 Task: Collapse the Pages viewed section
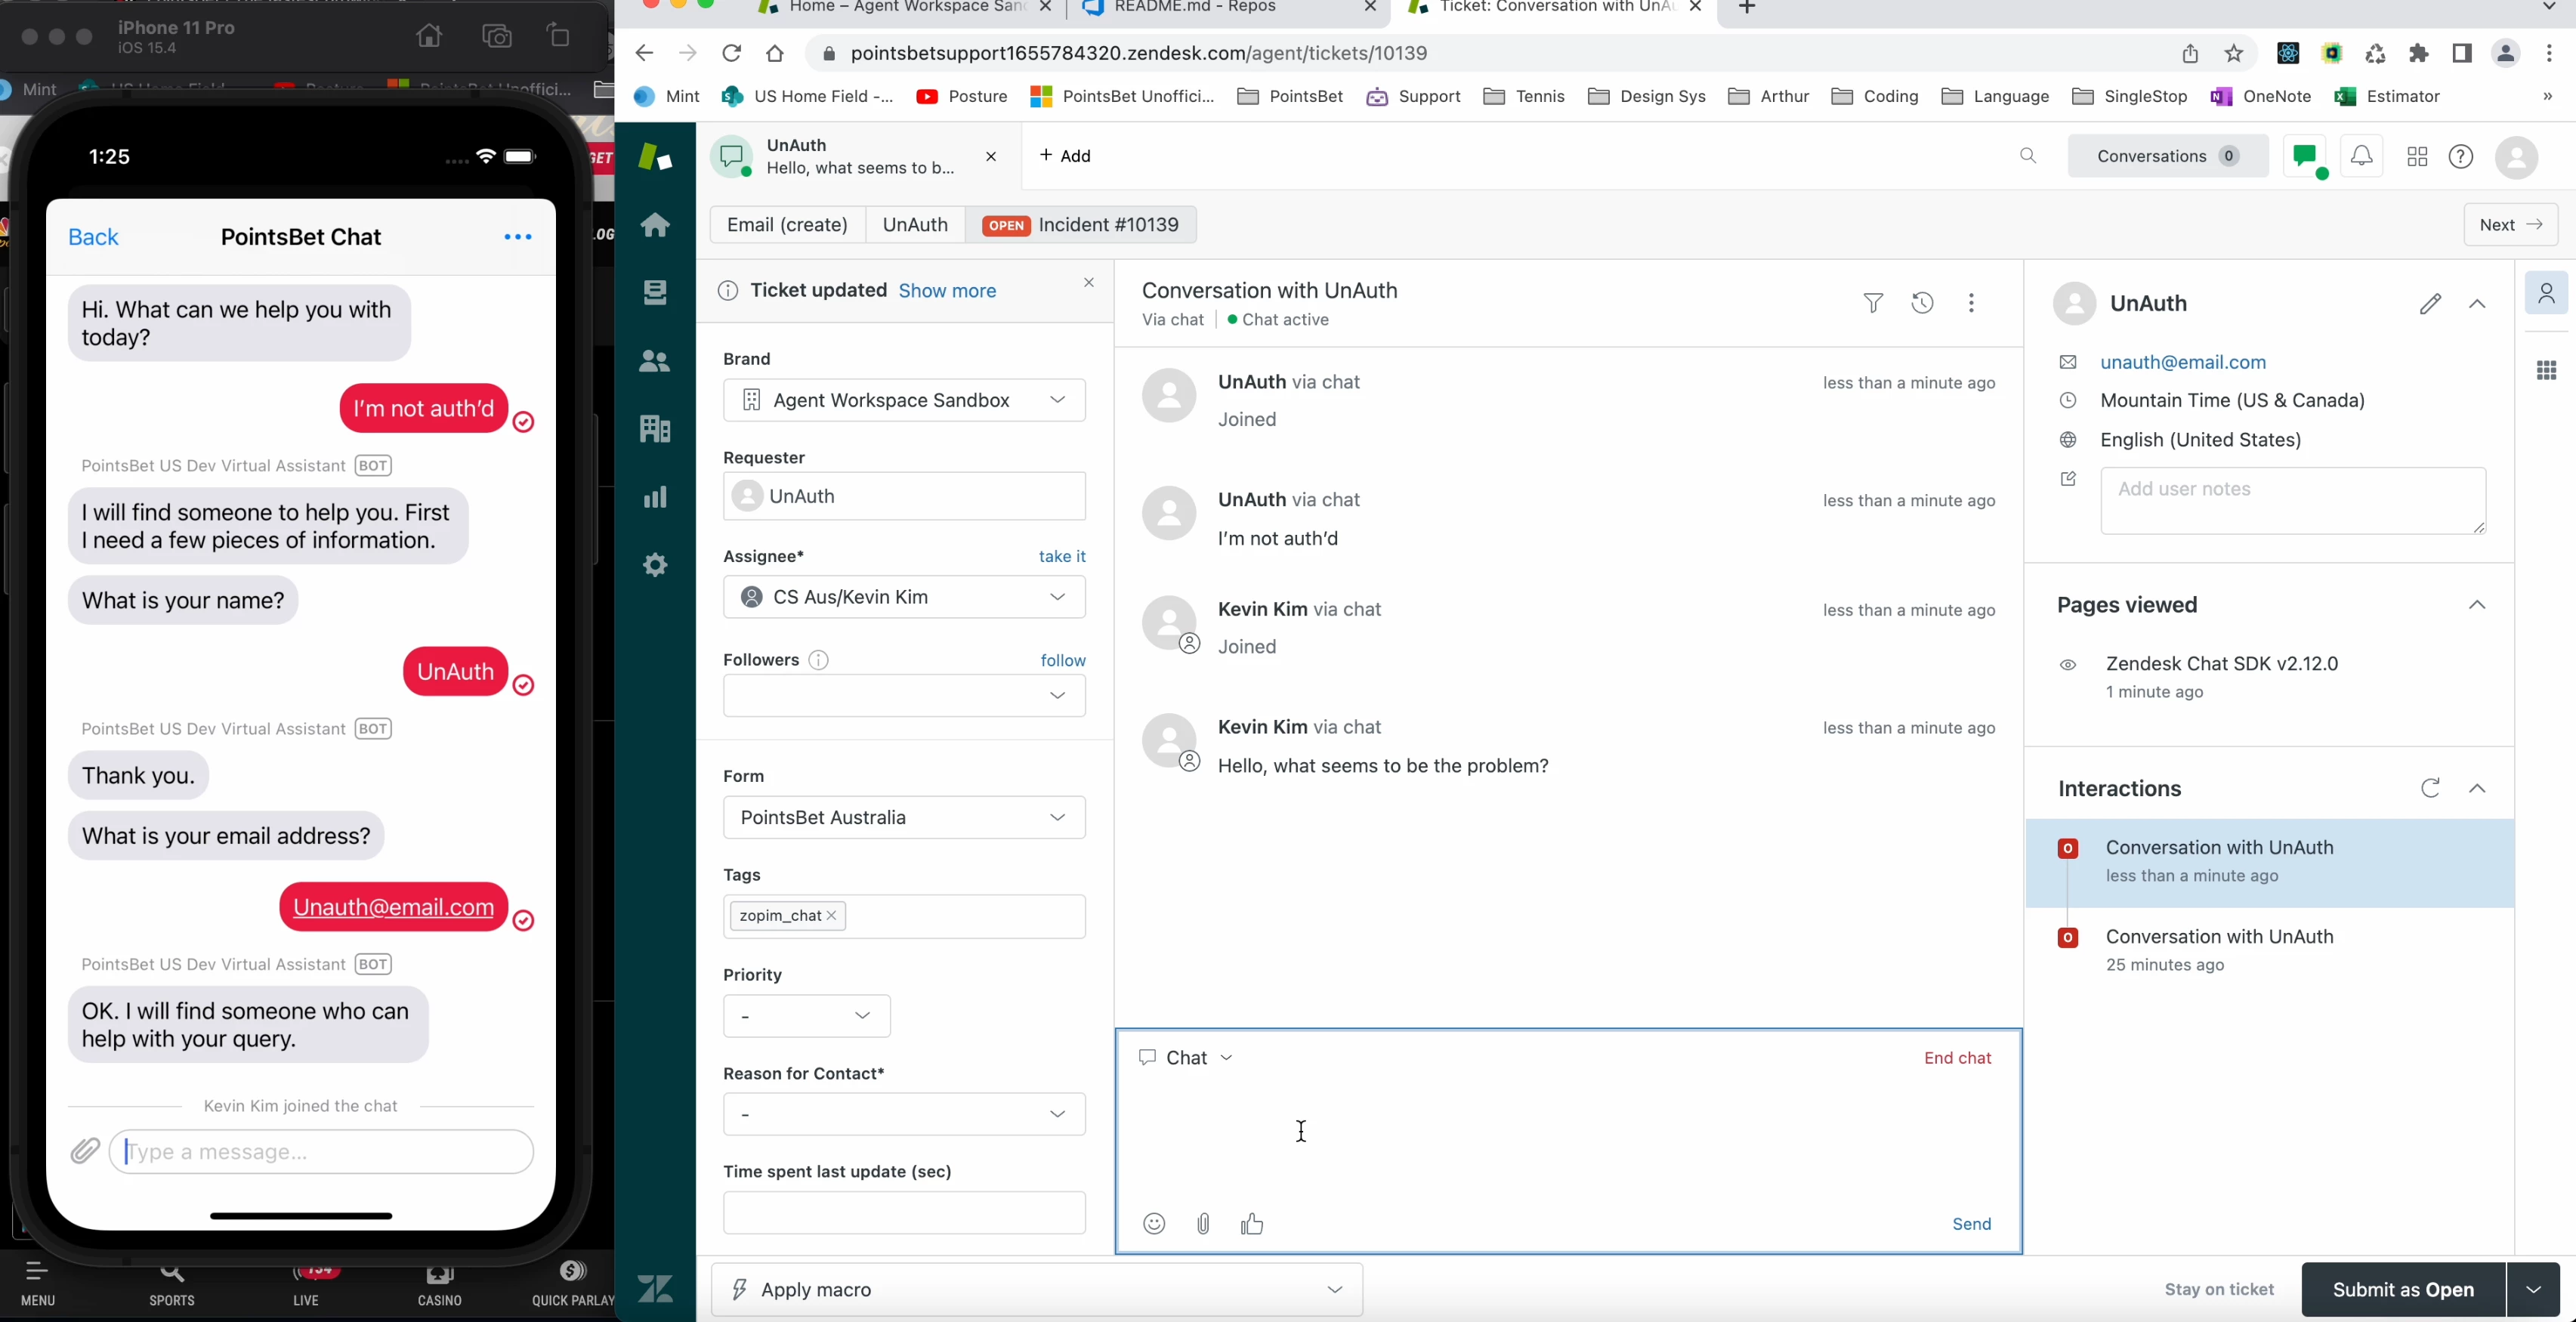(x=2477, y=605)
